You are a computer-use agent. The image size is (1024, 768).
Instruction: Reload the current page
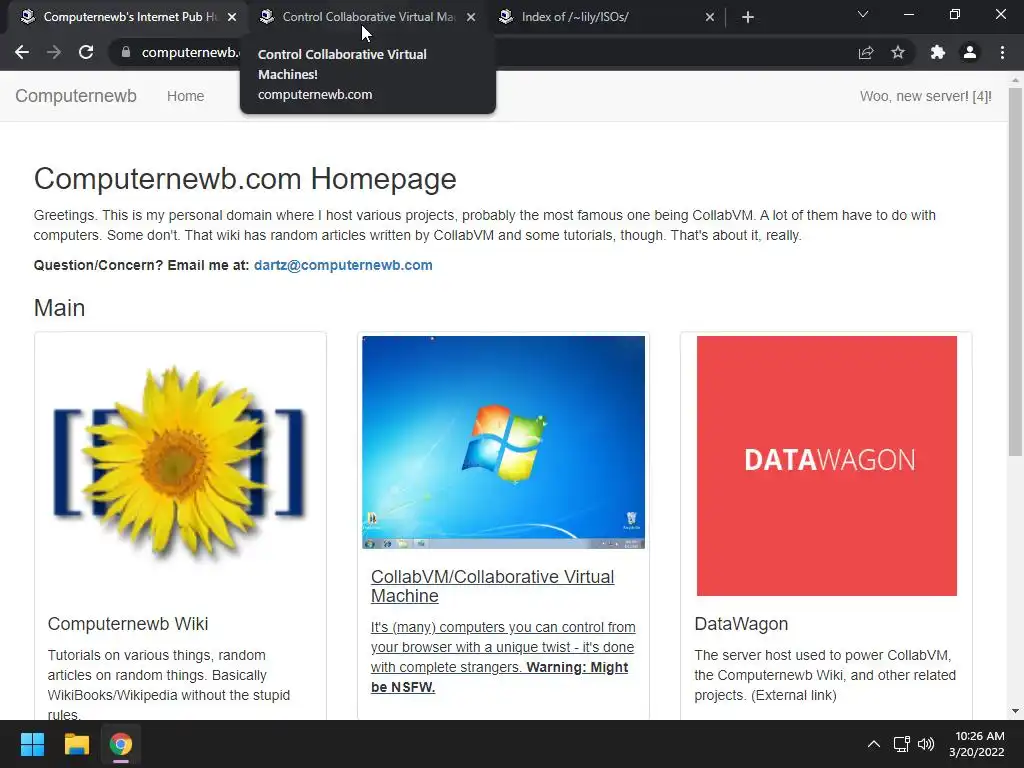click(x=86, y=52)
